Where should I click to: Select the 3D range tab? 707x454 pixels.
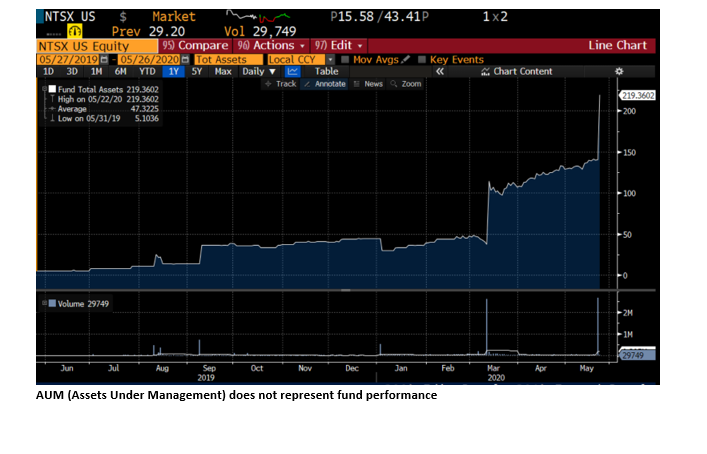tap(72, 71)
